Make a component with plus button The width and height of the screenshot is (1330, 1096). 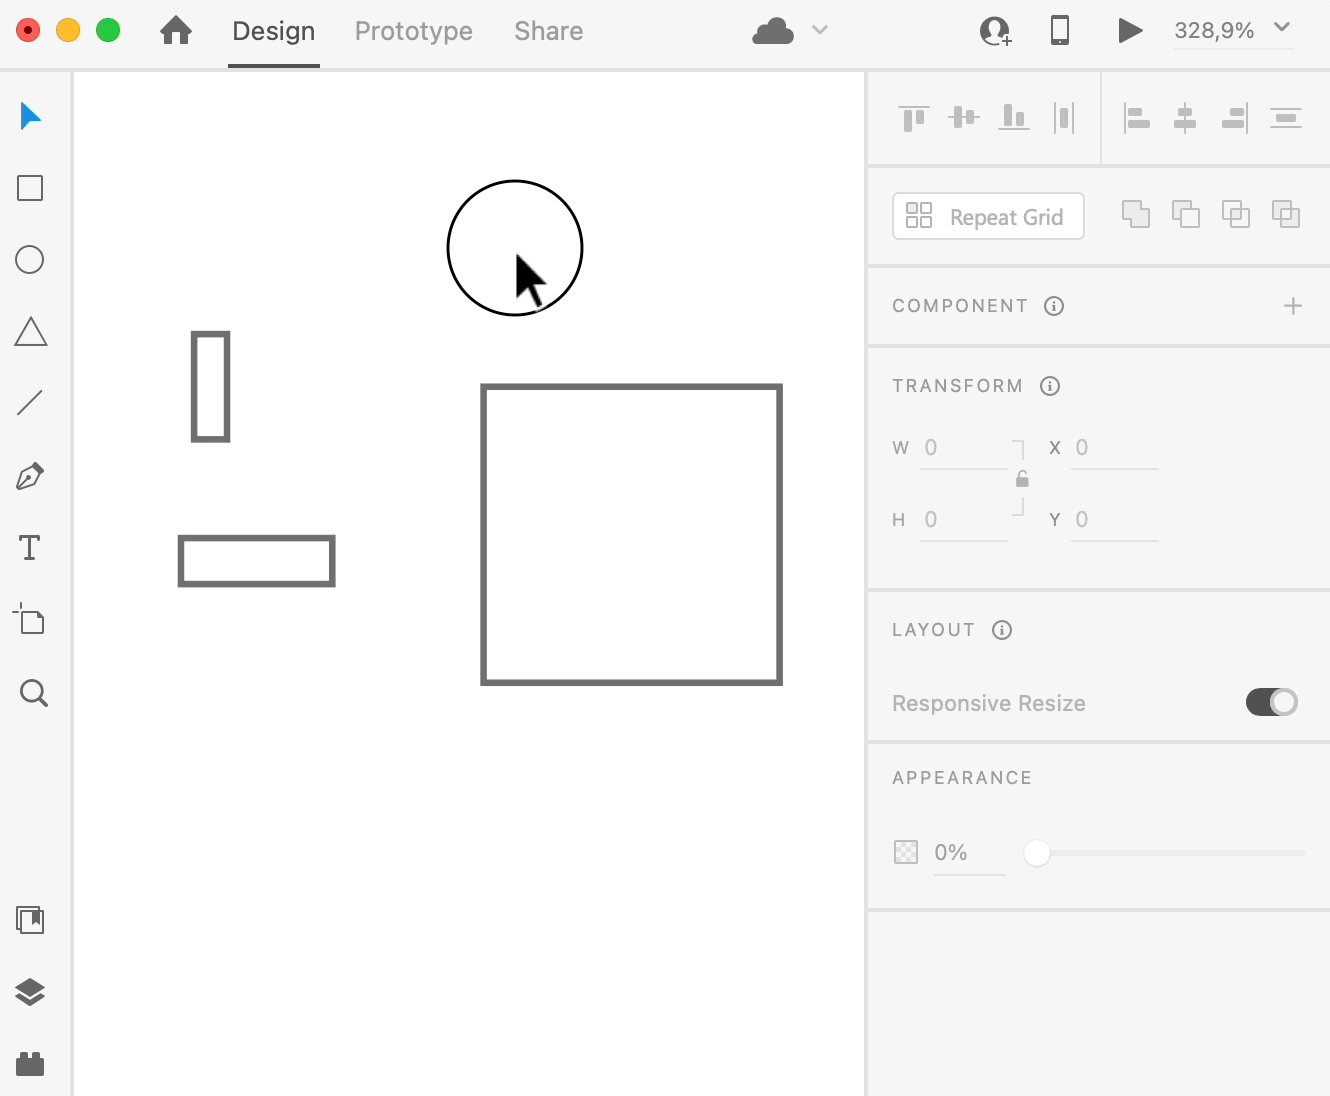click(1293, 306)
